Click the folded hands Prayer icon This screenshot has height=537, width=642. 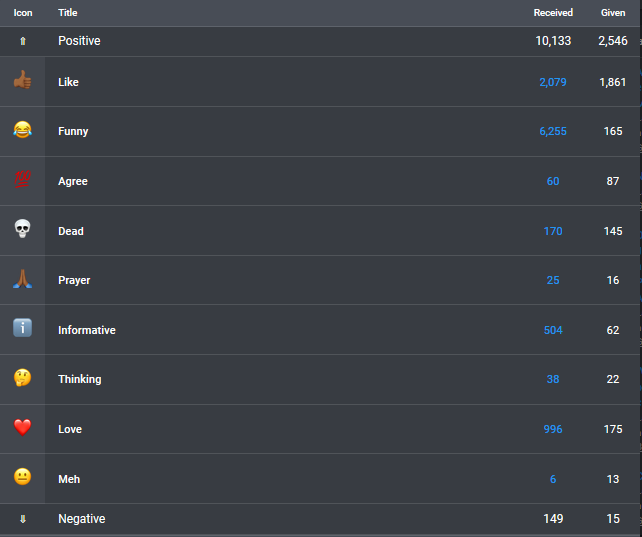23,279
